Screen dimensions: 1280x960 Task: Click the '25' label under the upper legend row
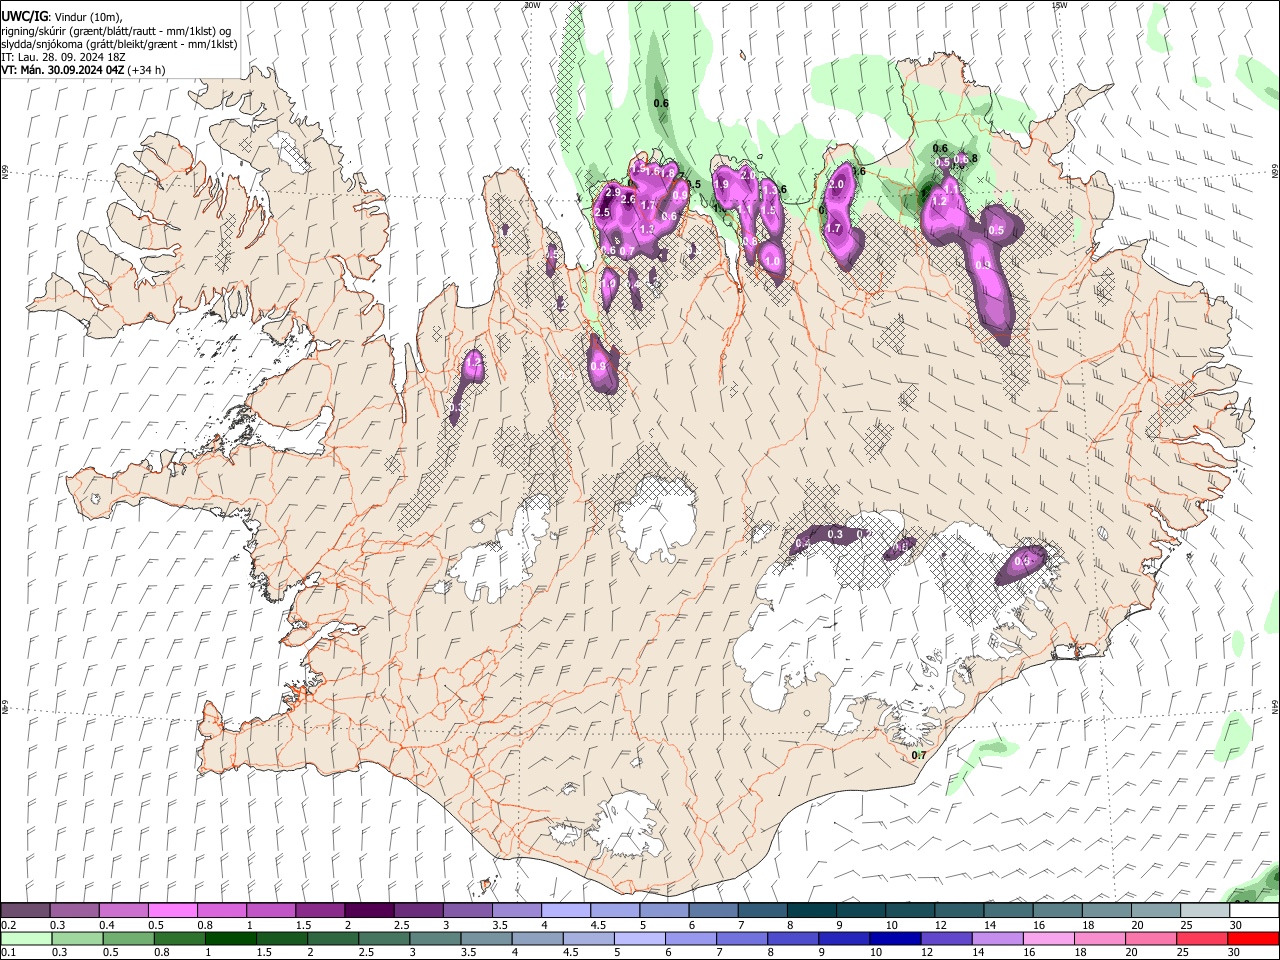[1185, 925]
